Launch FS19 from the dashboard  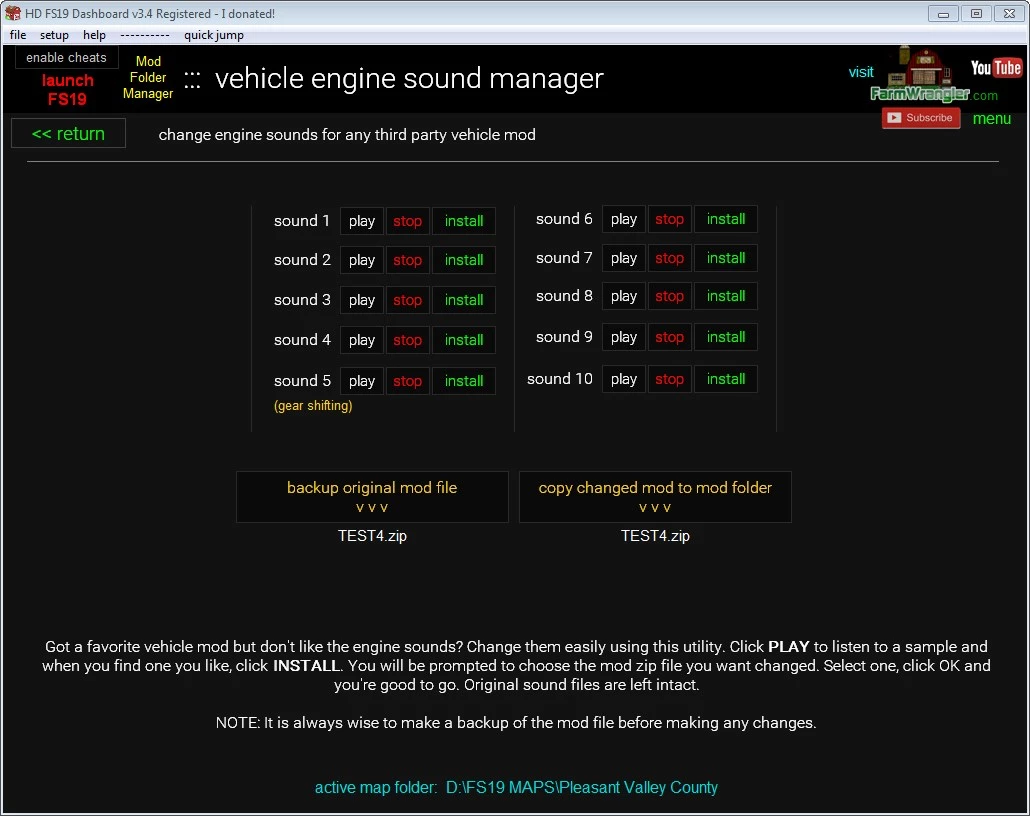(67, 89)
